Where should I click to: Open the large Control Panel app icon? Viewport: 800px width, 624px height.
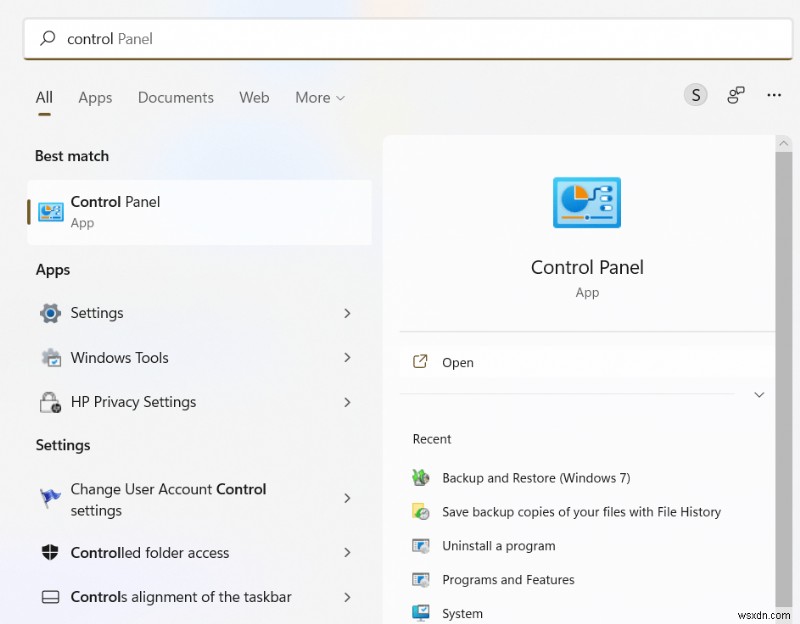[x=587, y=202]
